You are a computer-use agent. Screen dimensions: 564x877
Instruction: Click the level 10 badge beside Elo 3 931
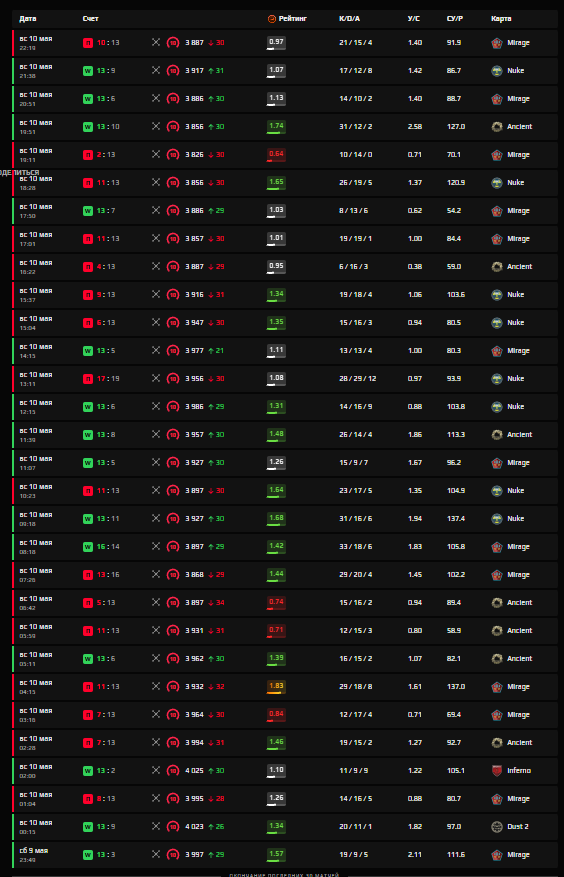pyautogui.click(x=173, y=631)
